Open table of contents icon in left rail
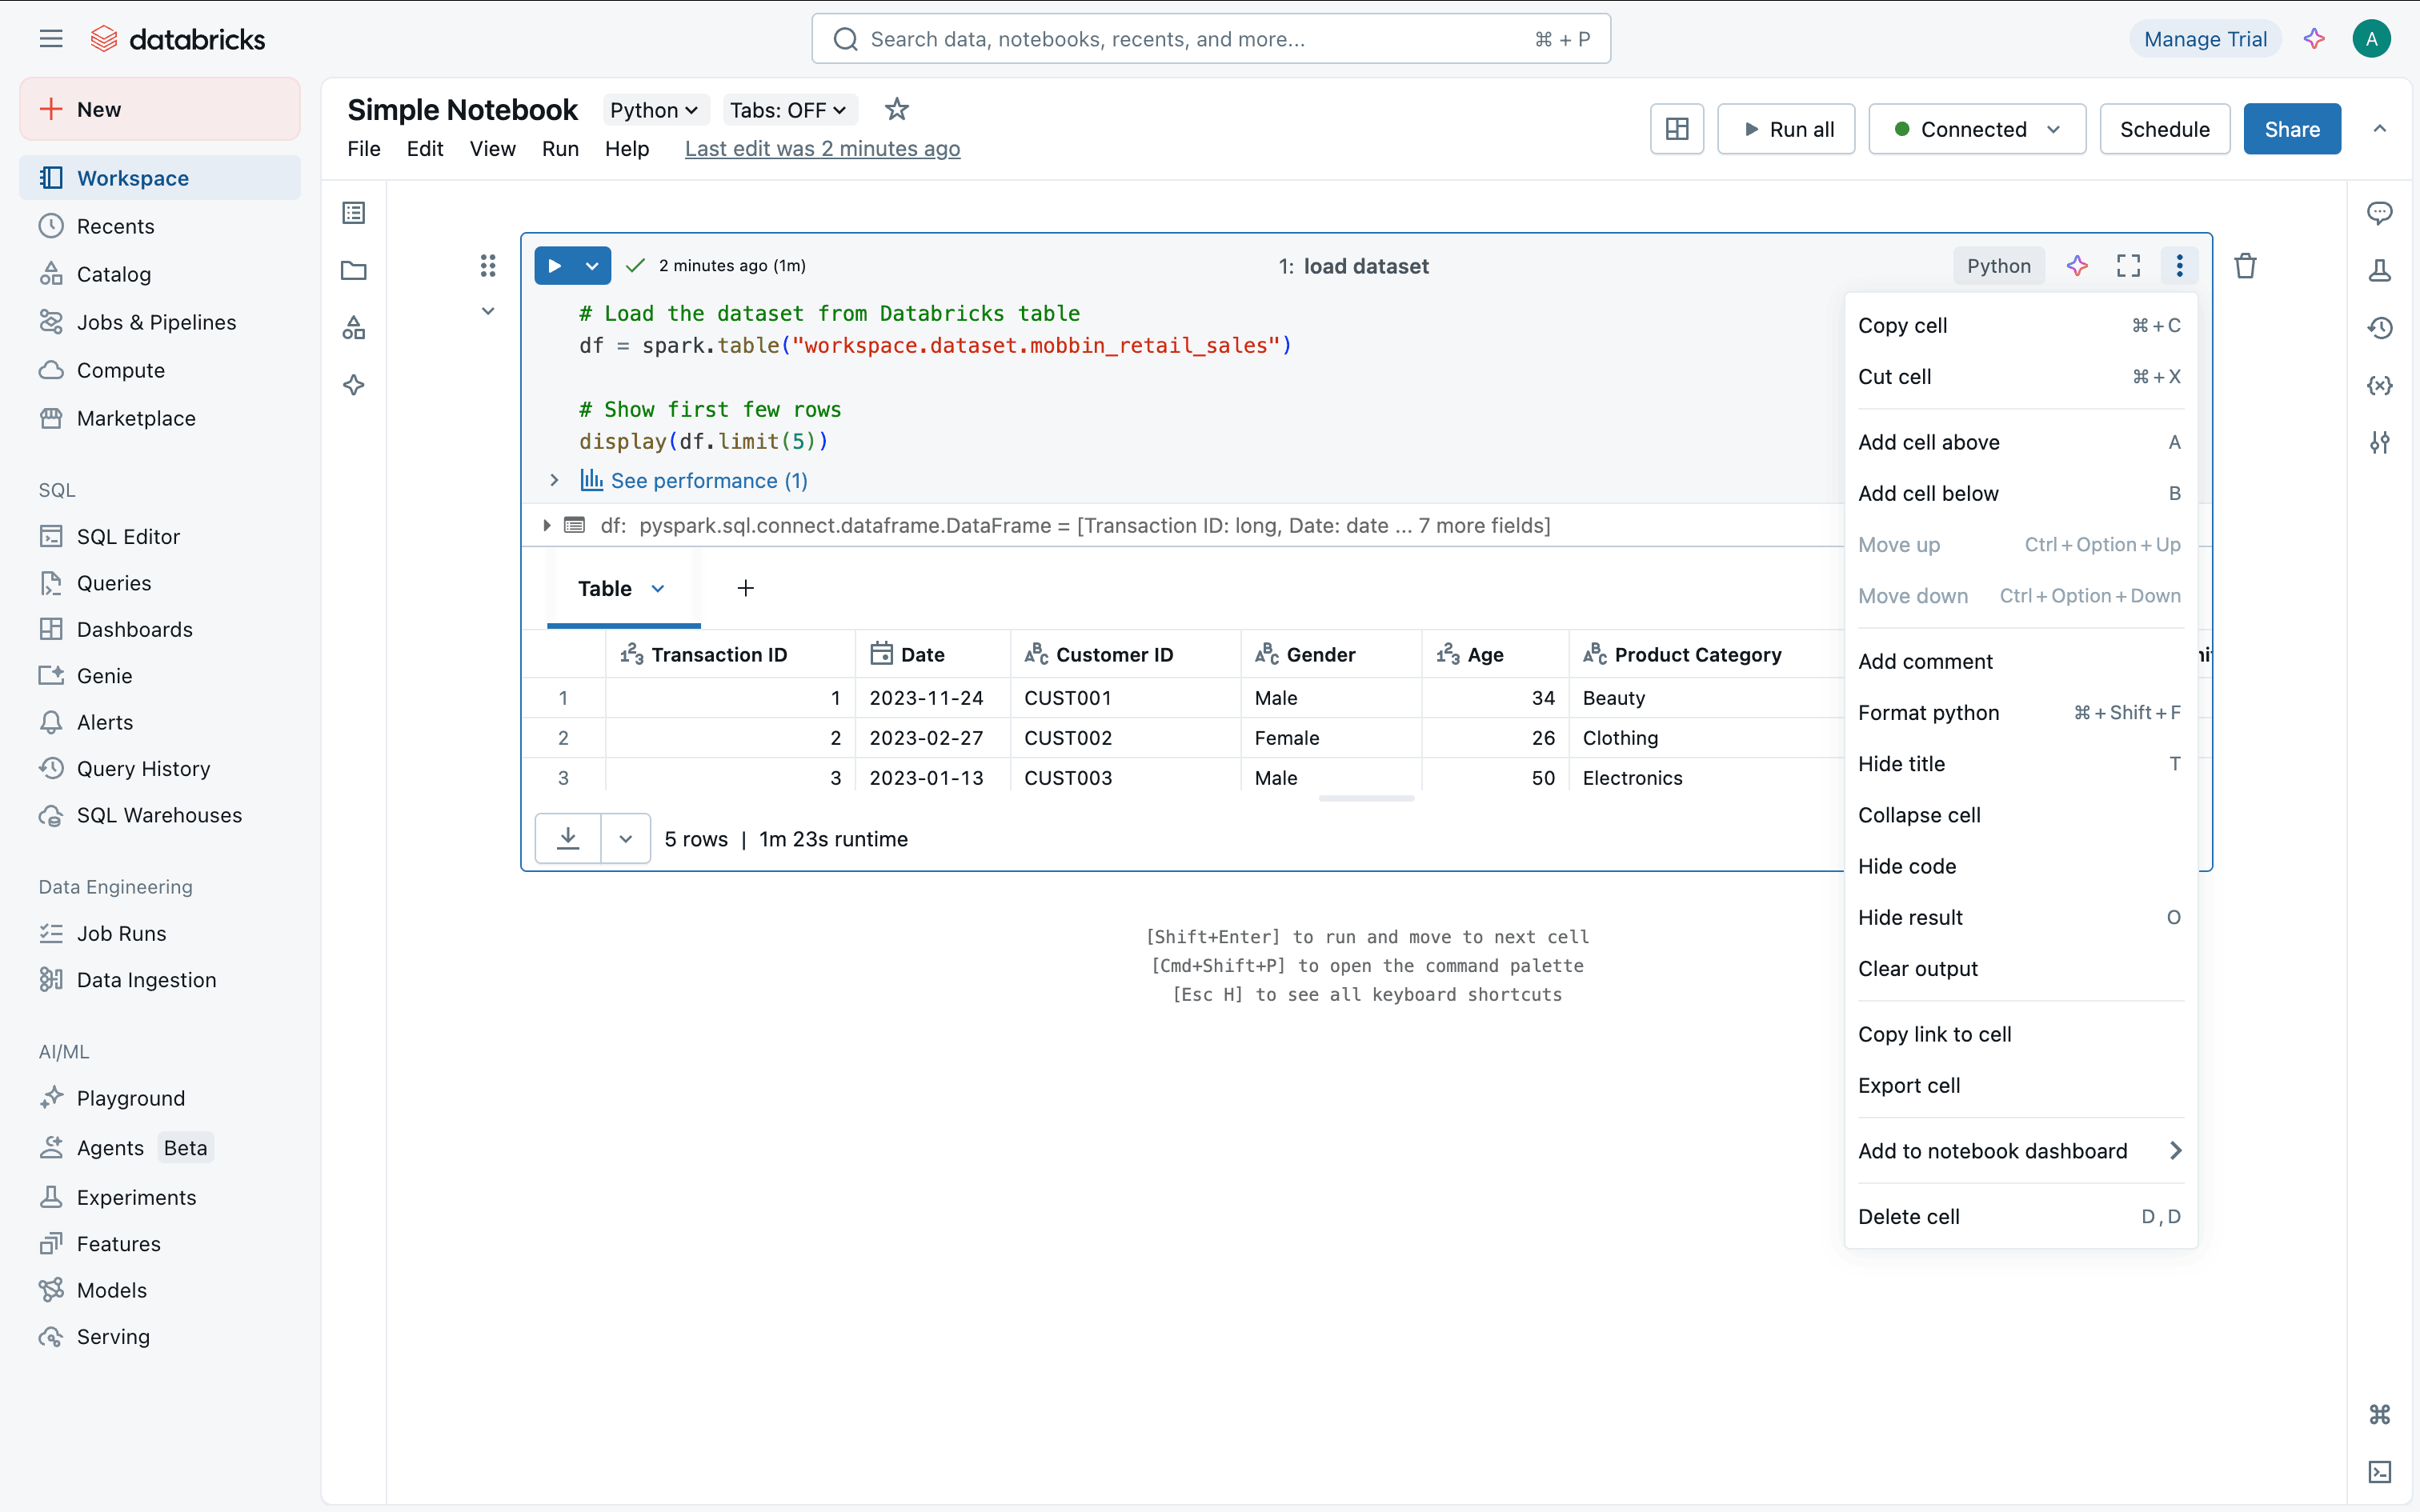This screenshot has width=2420, height=1512. tap(354, 213)
